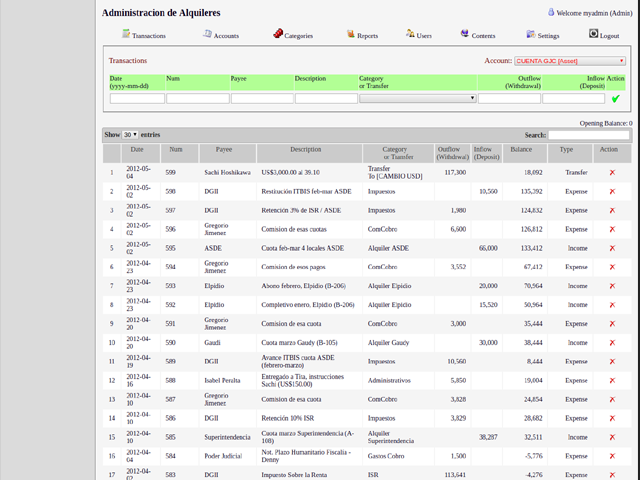Click green checkmark to add transaction
This screenshot has width=640, height=480.
coord(616,98)
